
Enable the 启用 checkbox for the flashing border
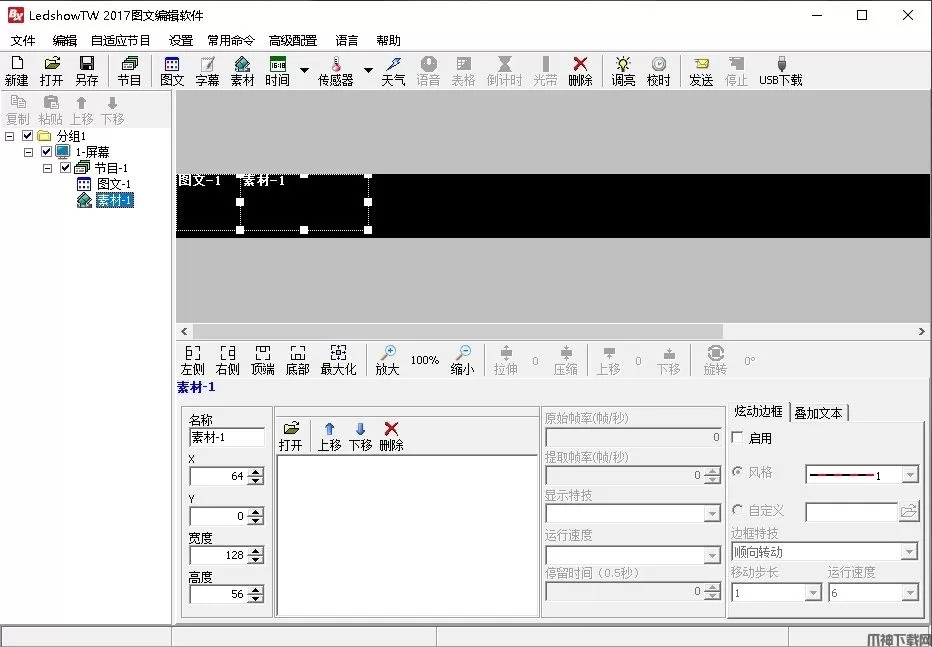[738, 438]
